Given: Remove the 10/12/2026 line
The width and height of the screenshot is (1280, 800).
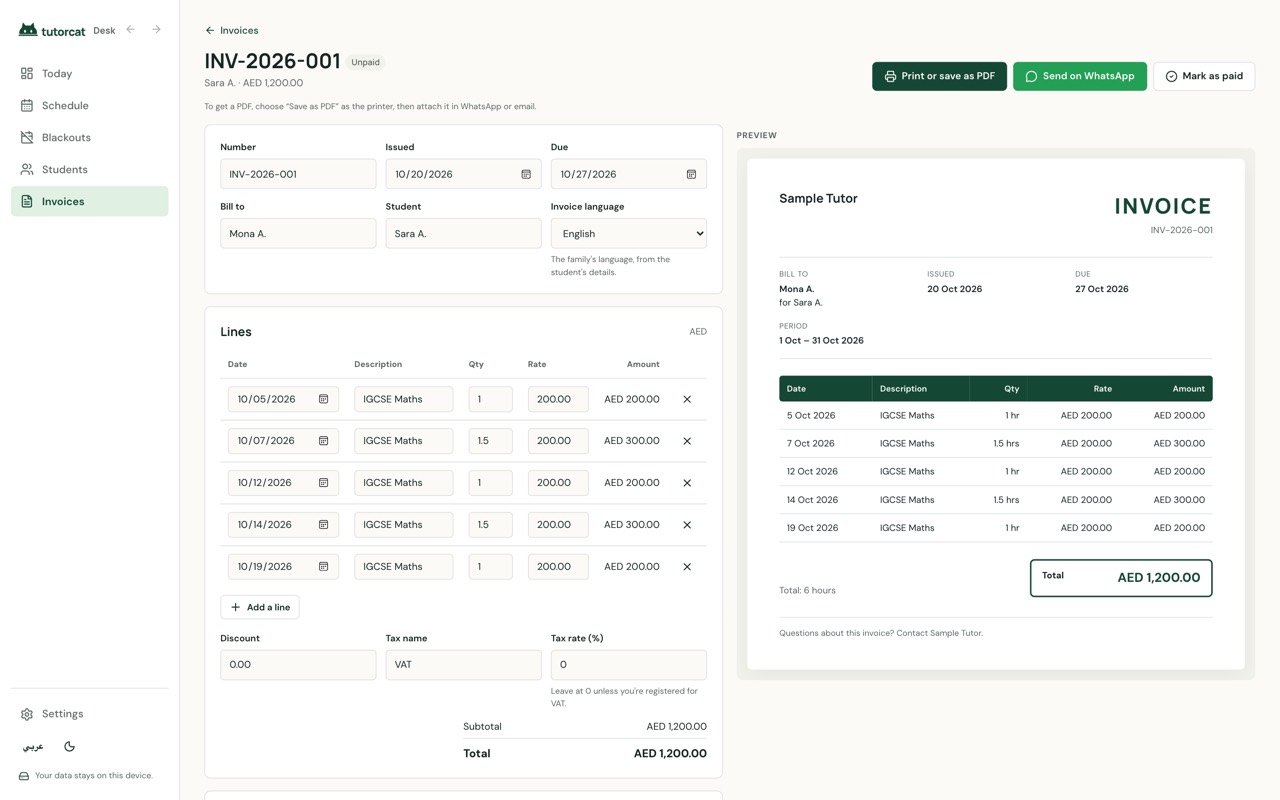Looking at the screenshot, I should pyautogui.click(x=687, y=483).
